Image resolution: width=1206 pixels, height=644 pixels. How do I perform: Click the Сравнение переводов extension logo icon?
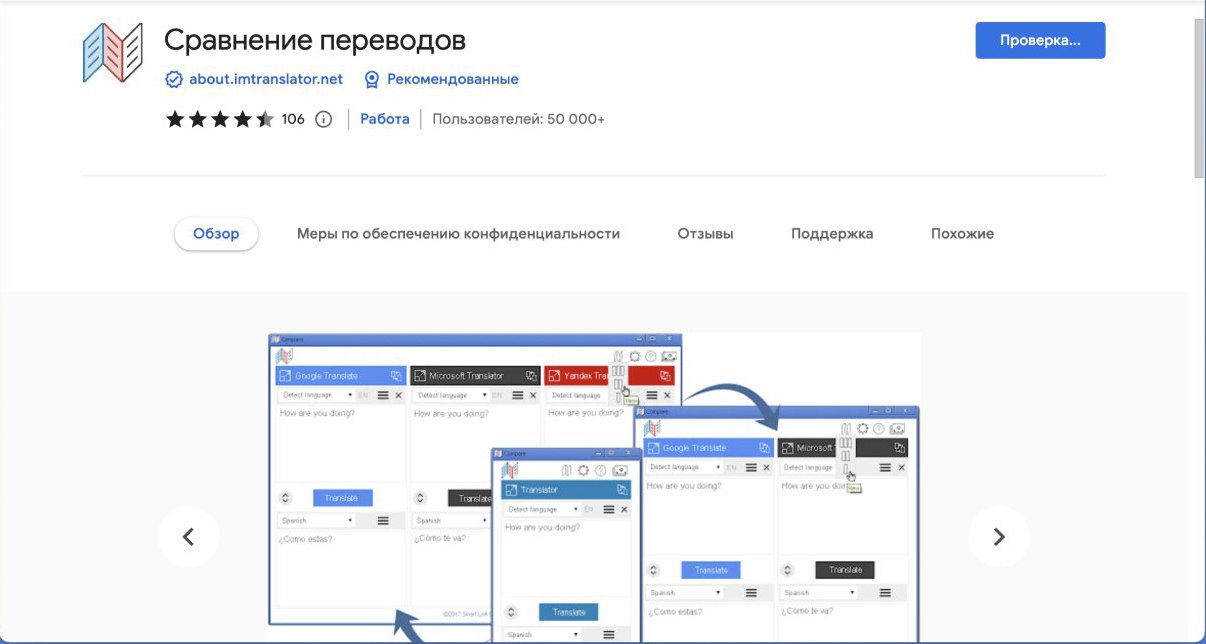[115, 53]
